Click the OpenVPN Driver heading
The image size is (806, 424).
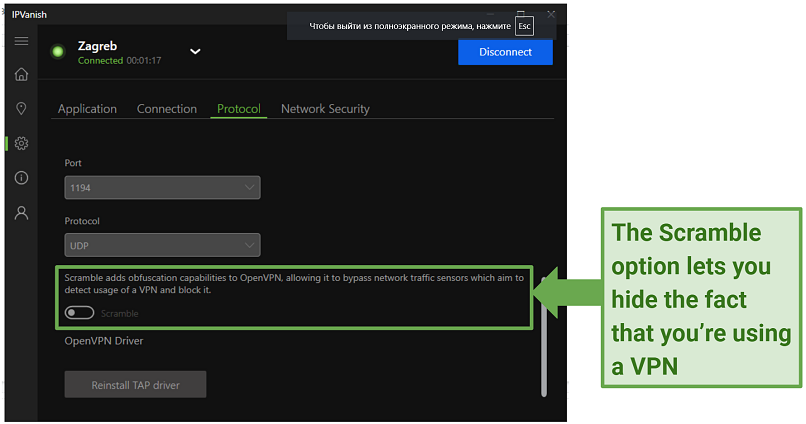tap(104, 341)
